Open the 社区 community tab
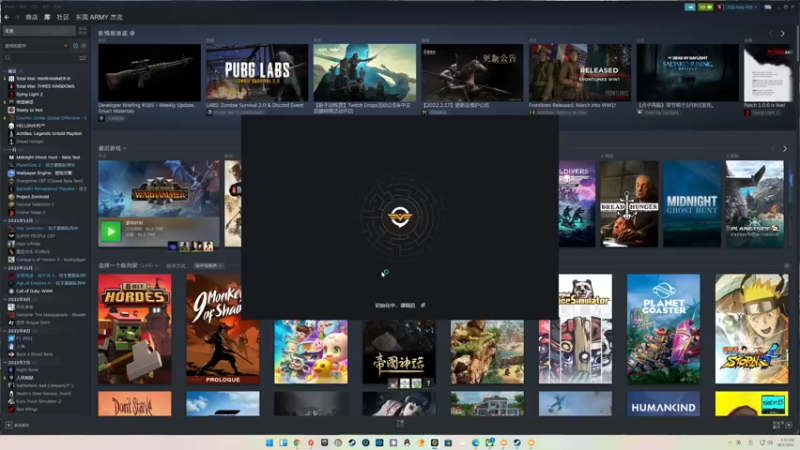The image size is (800, 450). click(x=63, y=17)
